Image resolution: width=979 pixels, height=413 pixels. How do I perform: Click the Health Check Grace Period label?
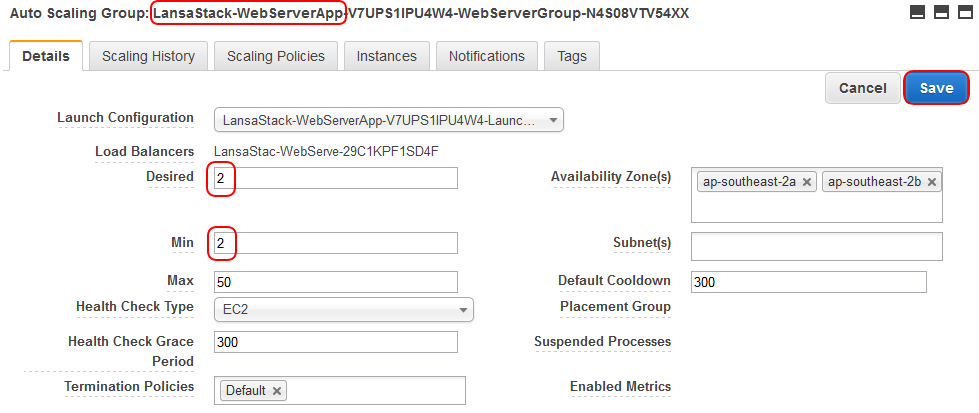[x=130, y=351]
